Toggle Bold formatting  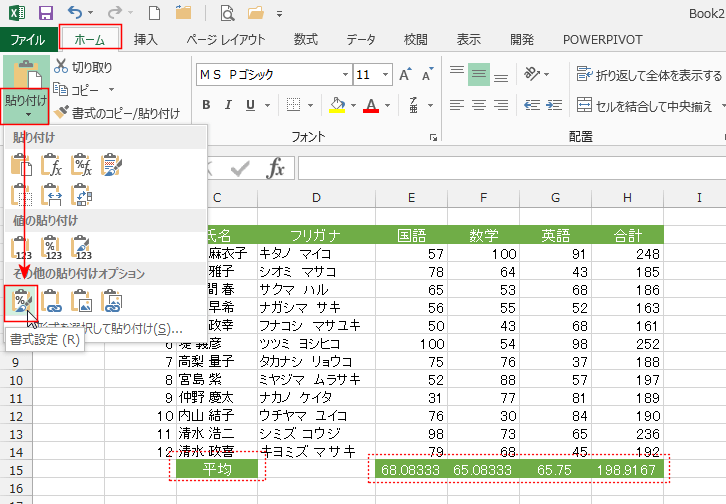205,106
